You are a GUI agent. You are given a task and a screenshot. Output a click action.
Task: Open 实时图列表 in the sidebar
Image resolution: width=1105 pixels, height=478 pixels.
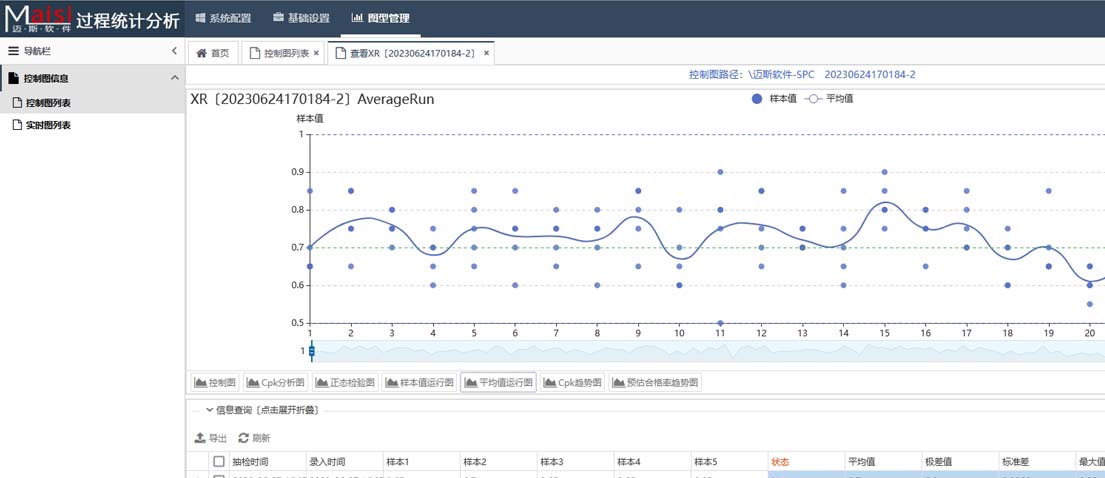click(x=47, y=125)
